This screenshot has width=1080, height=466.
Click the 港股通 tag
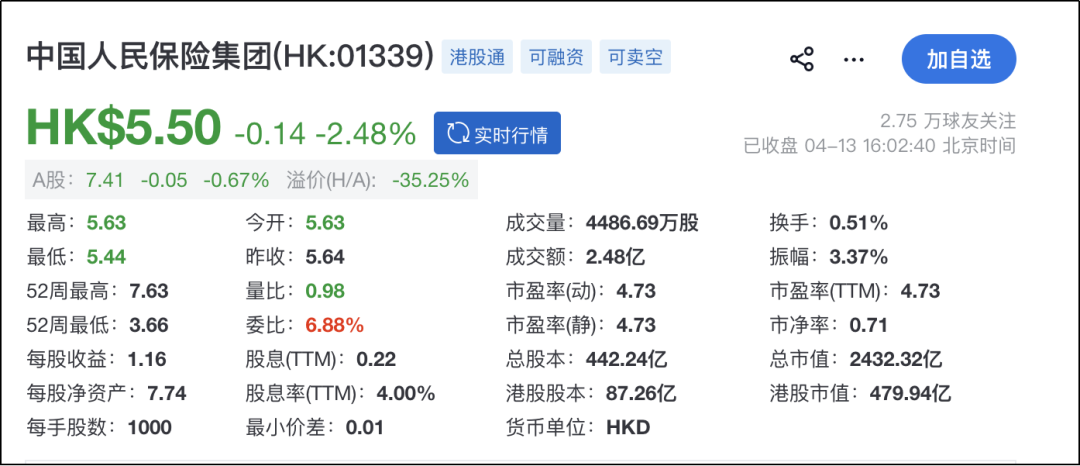coord(477,57)
